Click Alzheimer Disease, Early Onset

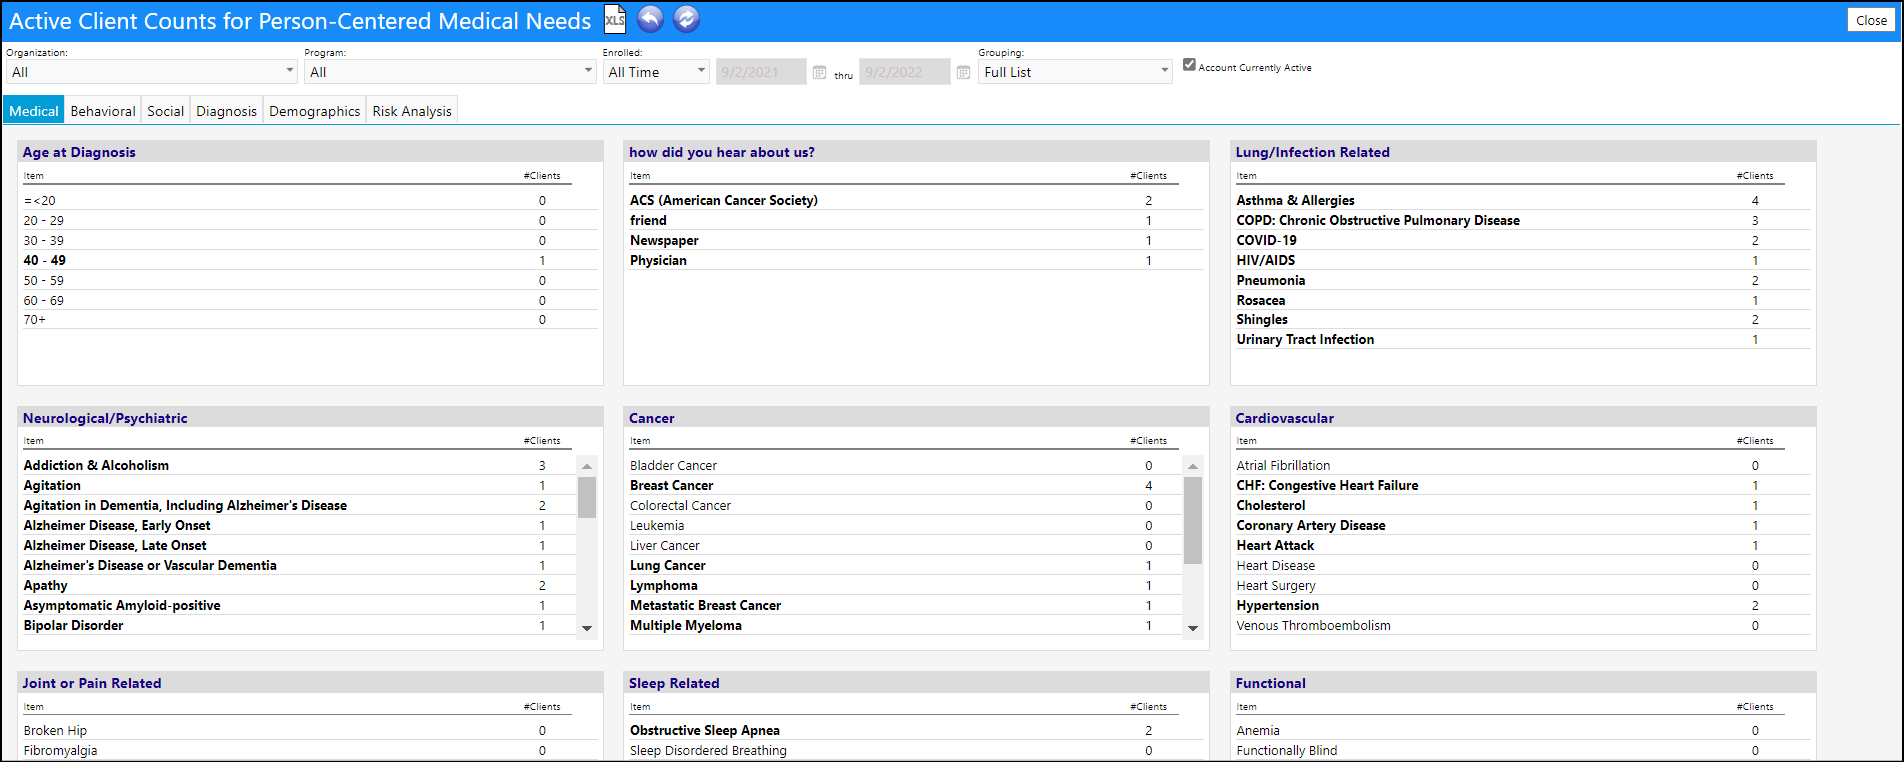point(298,525)
